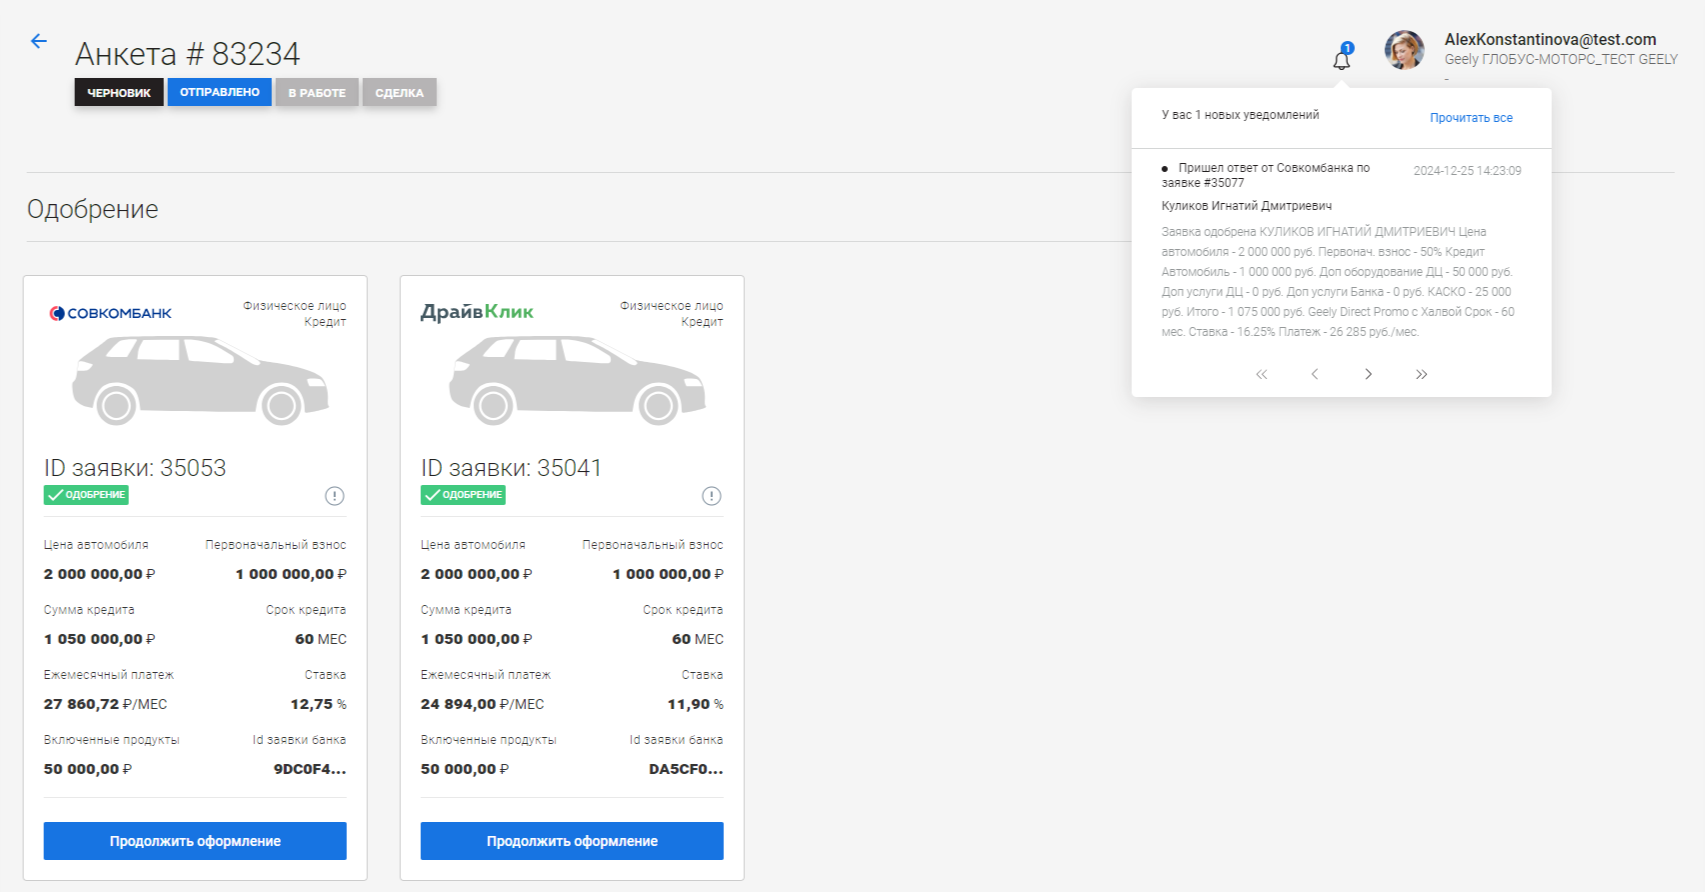This screenshot has height=892, width=1705.
Task: Go to next notification page
Action: click(1368, 374)
